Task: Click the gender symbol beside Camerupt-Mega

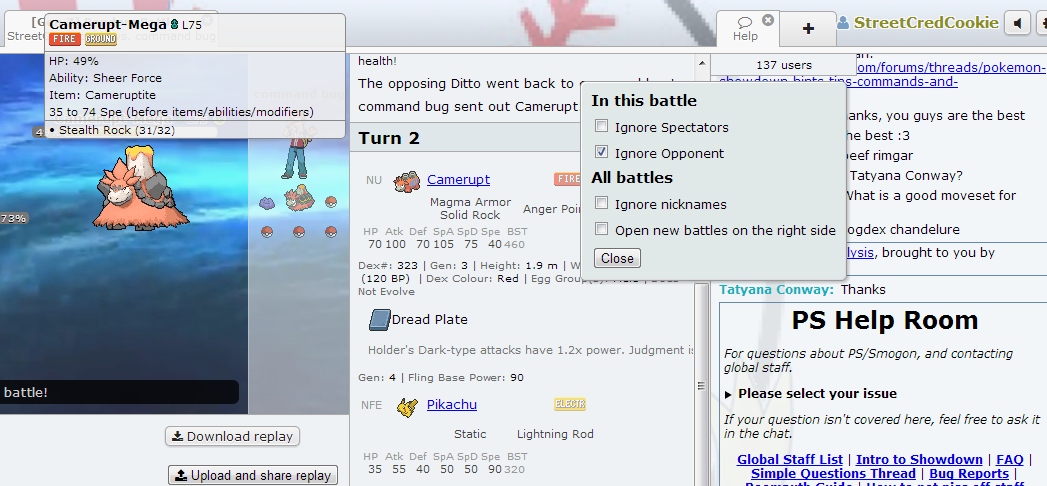Action: 174,25
